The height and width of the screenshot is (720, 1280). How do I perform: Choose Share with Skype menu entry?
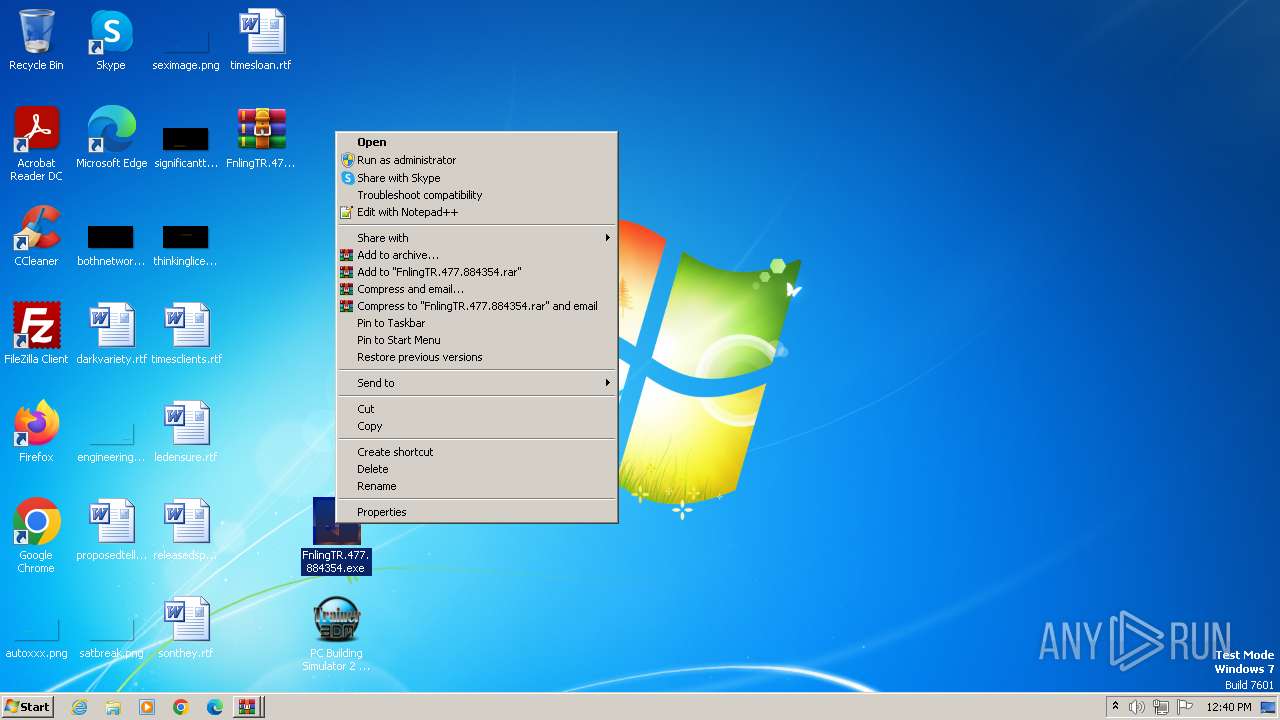tap(476, 178)
